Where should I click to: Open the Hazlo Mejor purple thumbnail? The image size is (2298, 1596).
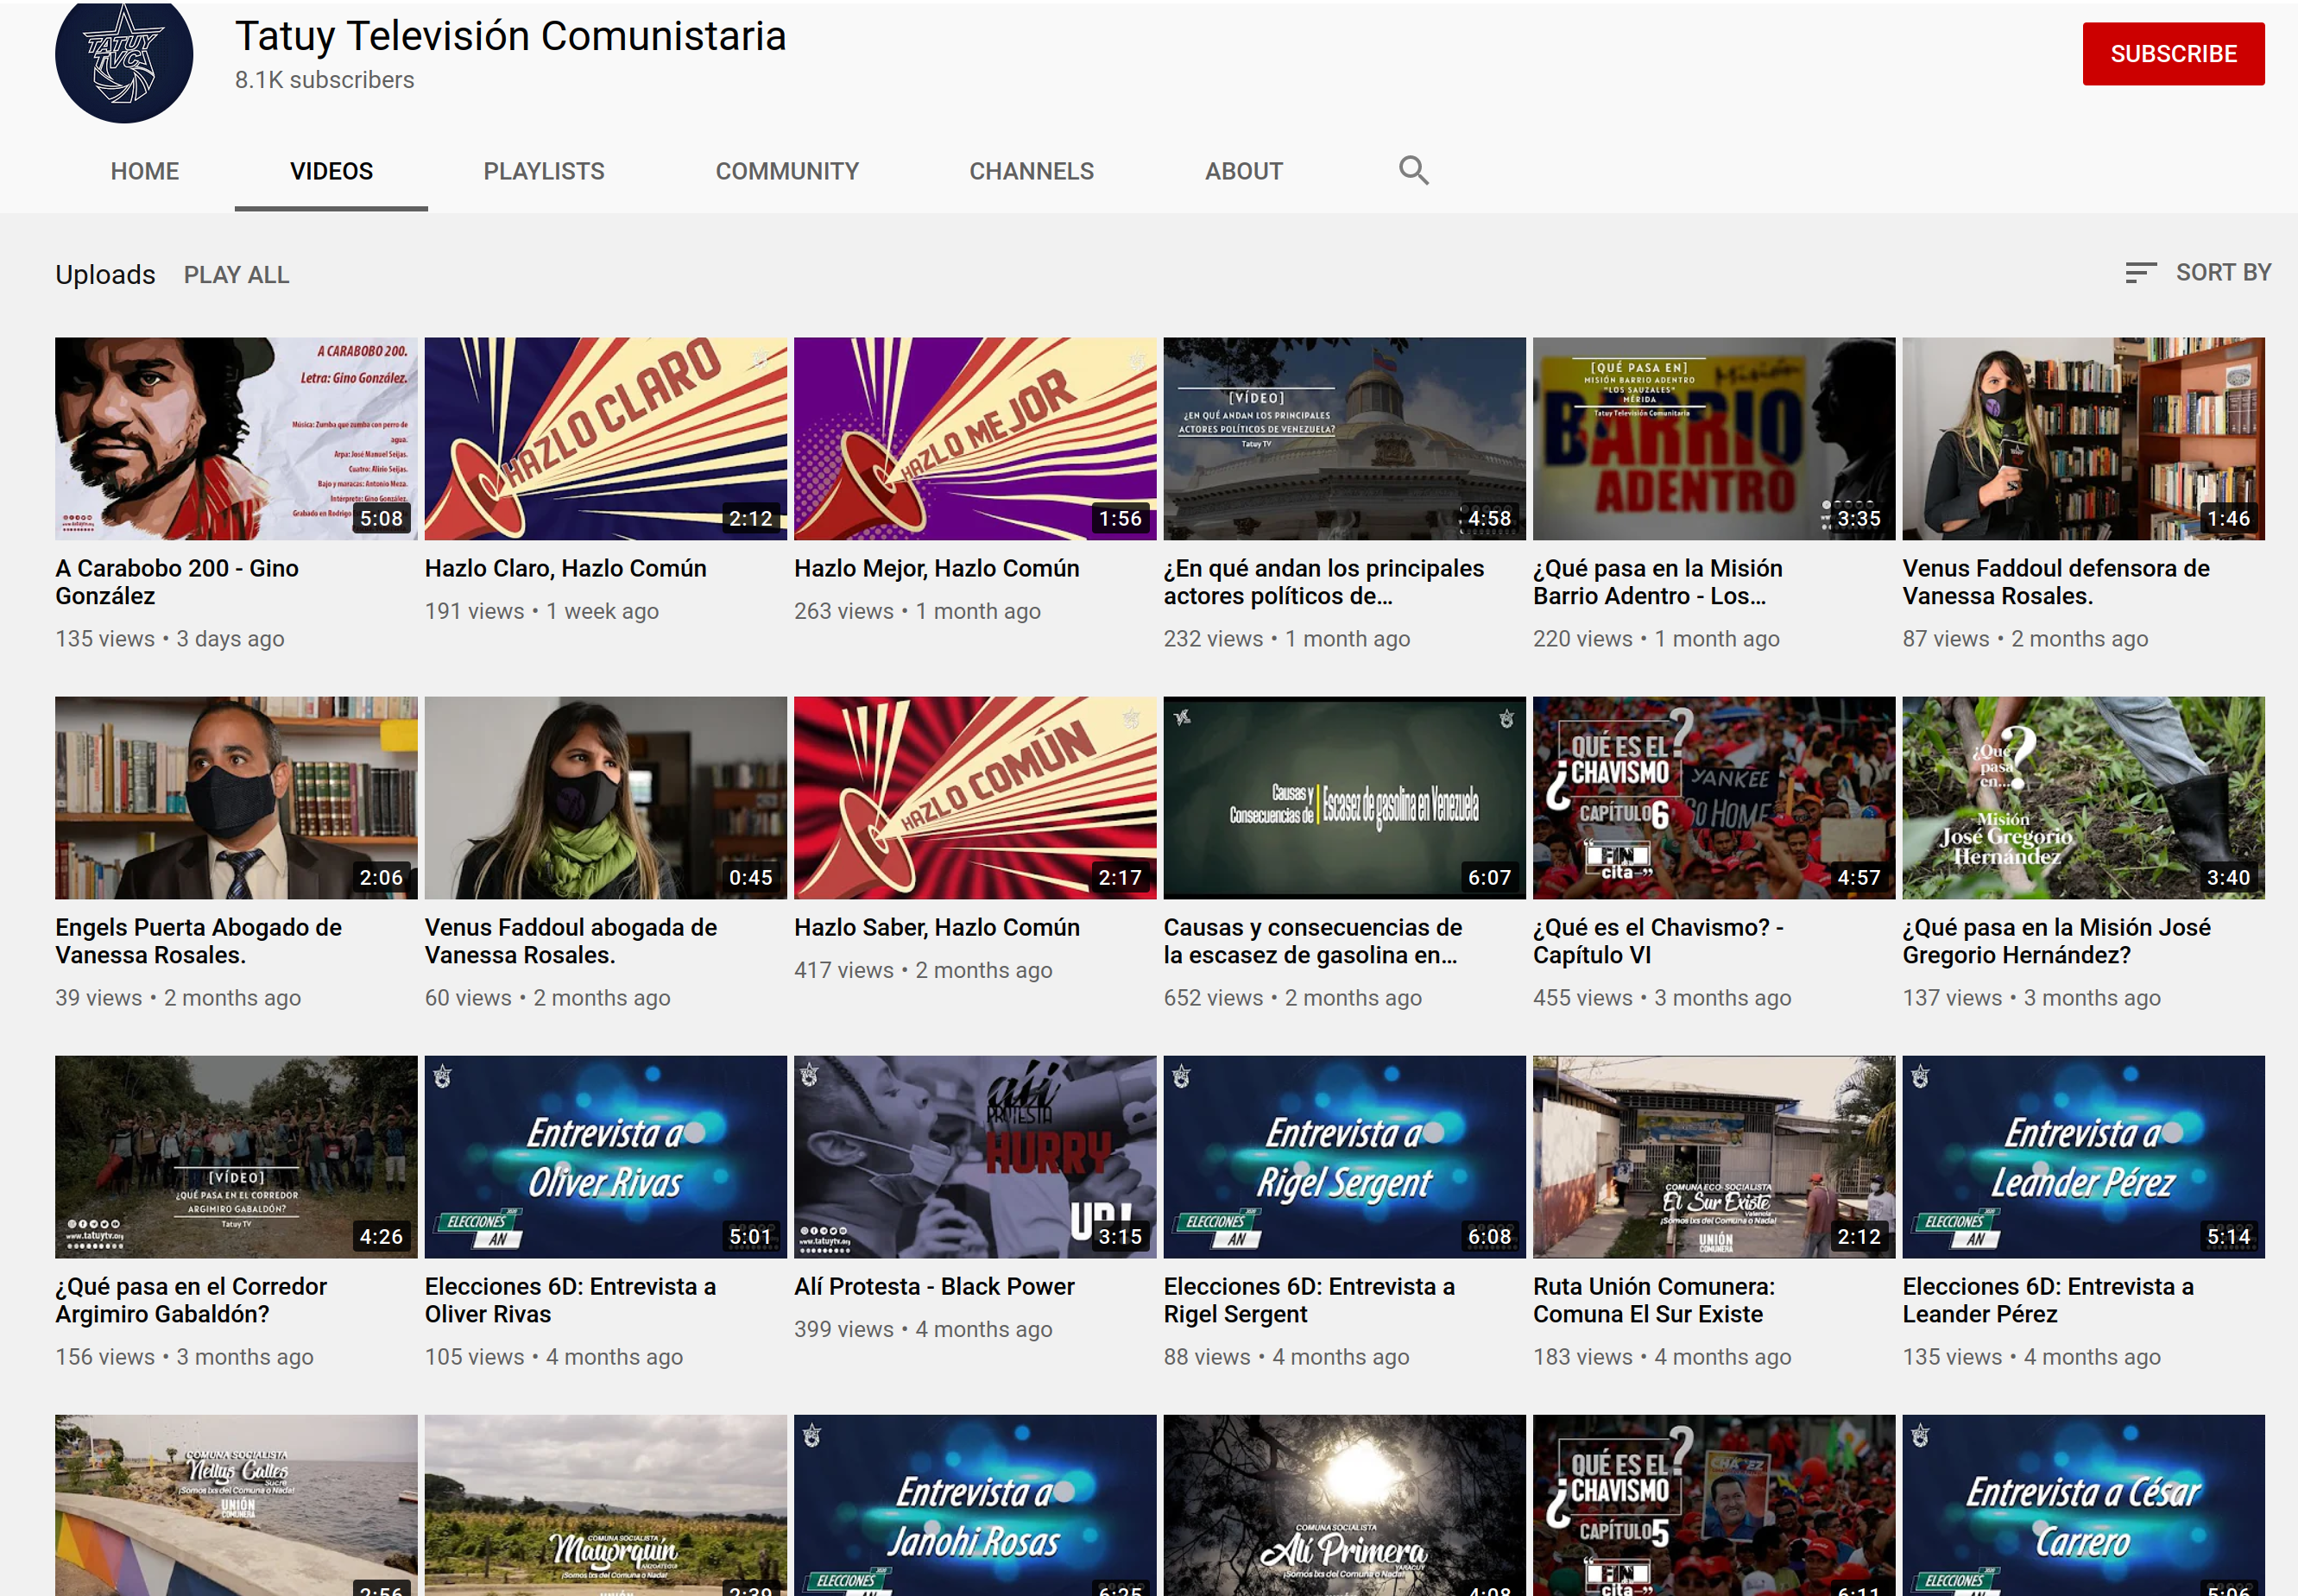click(x=975, y=439)
